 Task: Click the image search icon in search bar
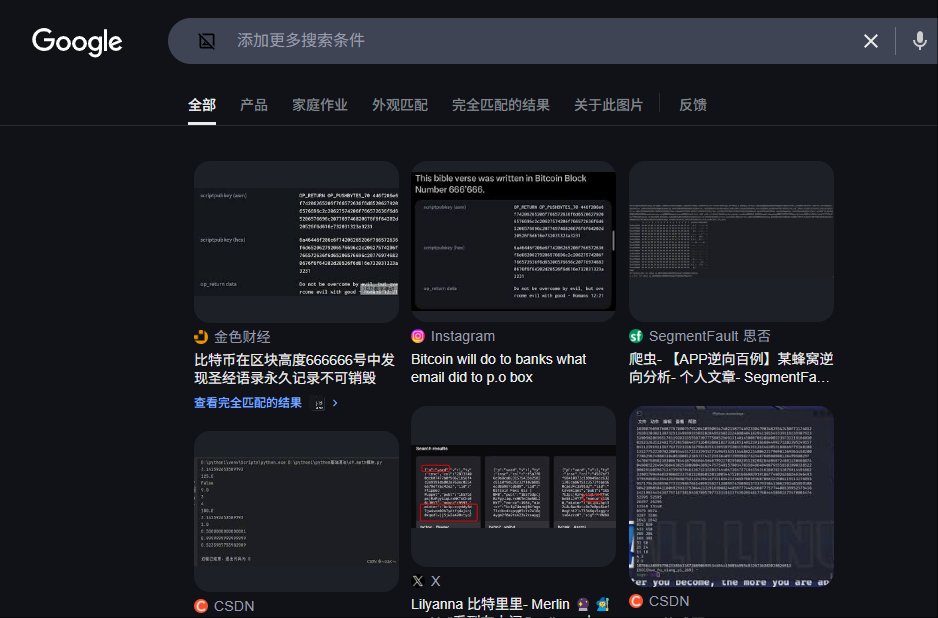coord(207,41)
